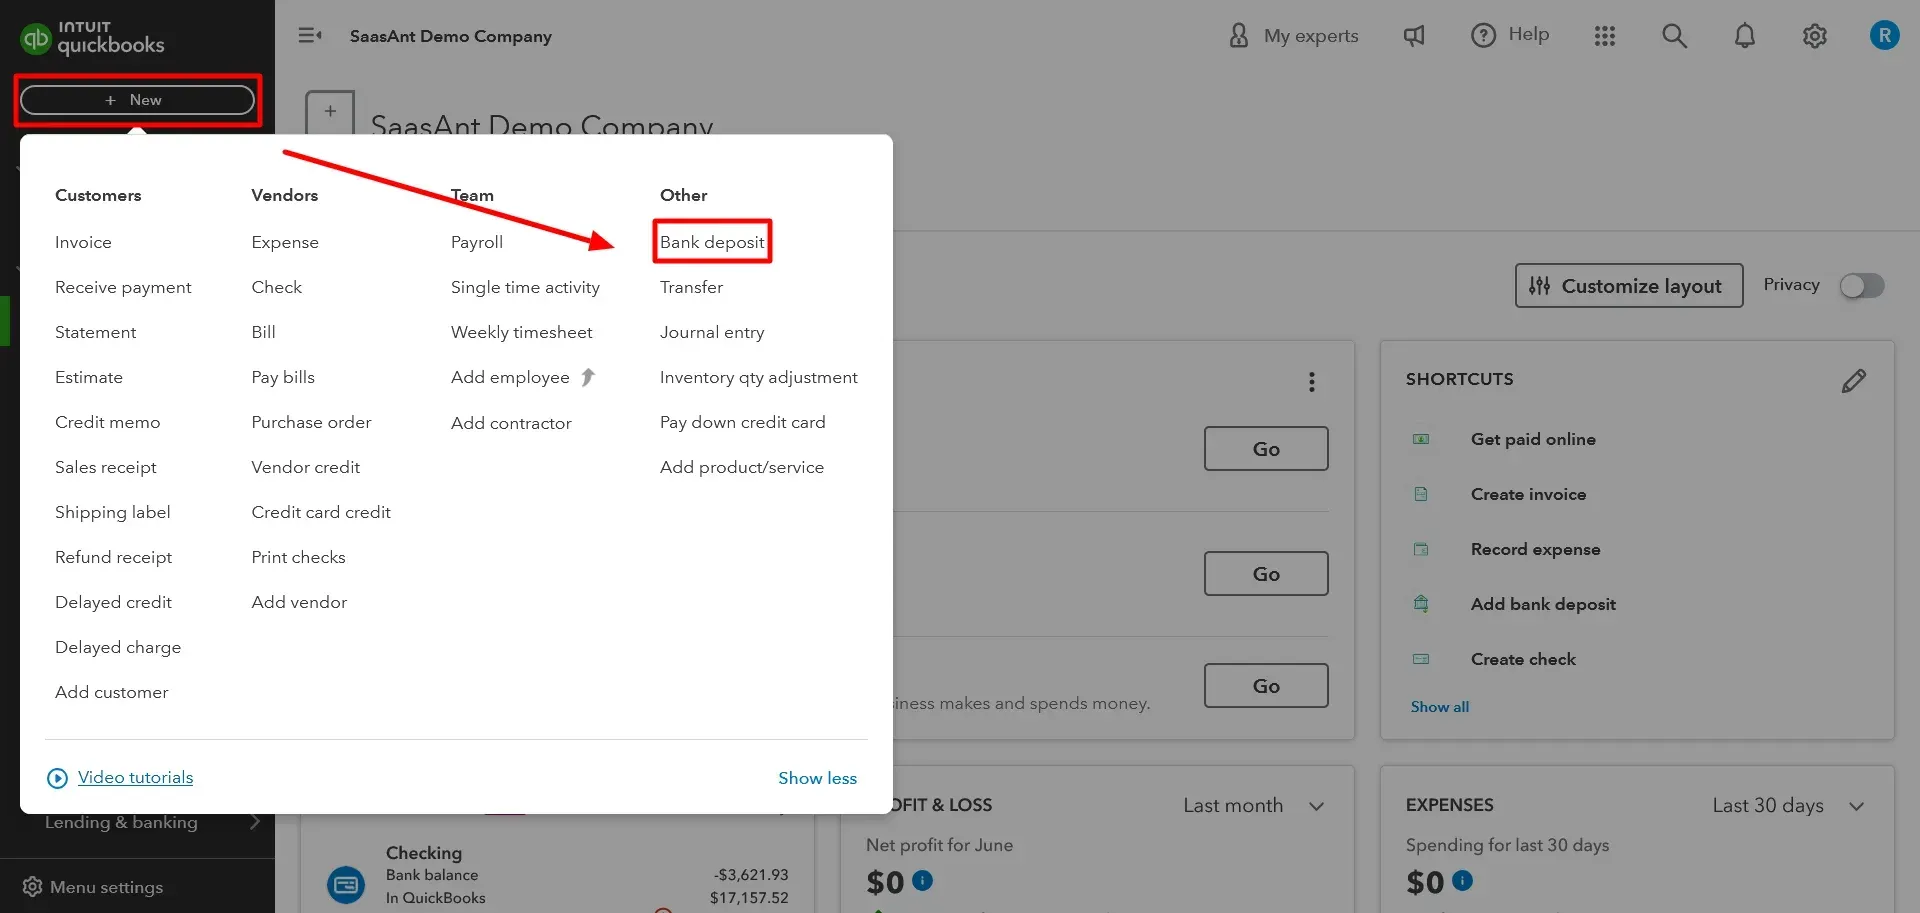Open My experts person icon
The width and height of the screenshot is (1920, 913).
click(1238, 35)
